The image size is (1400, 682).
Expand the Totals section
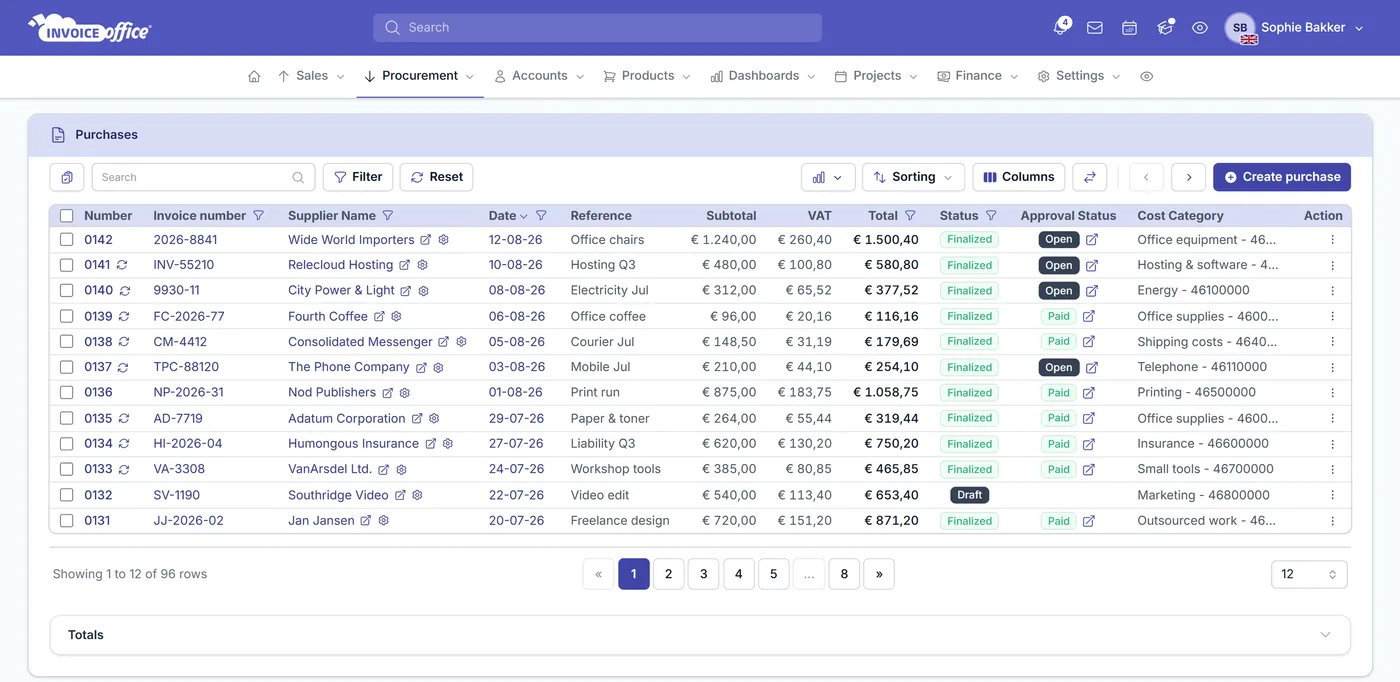click(x=700, y=635)
